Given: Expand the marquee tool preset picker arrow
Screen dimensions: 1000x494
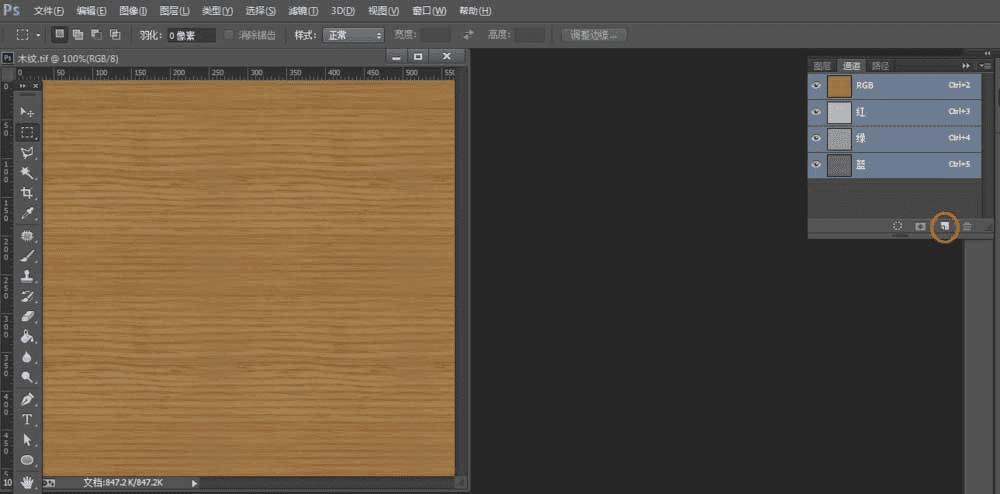Looking at the screenshot, I should coord(39,35).
